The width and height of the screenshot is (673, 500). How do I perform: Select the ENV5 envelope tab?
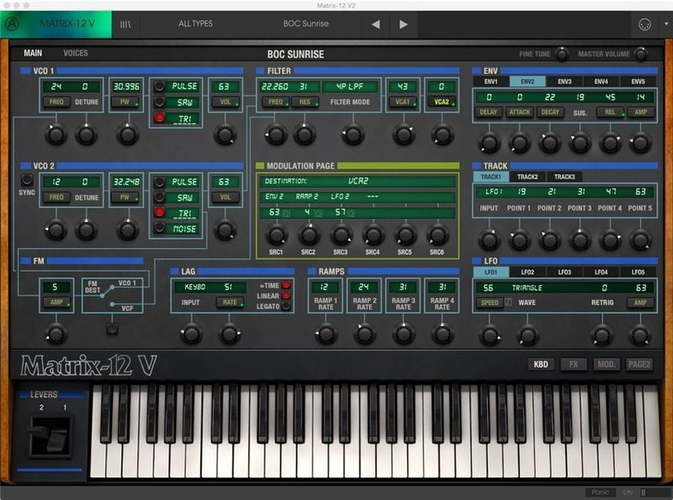coord(638,82)
